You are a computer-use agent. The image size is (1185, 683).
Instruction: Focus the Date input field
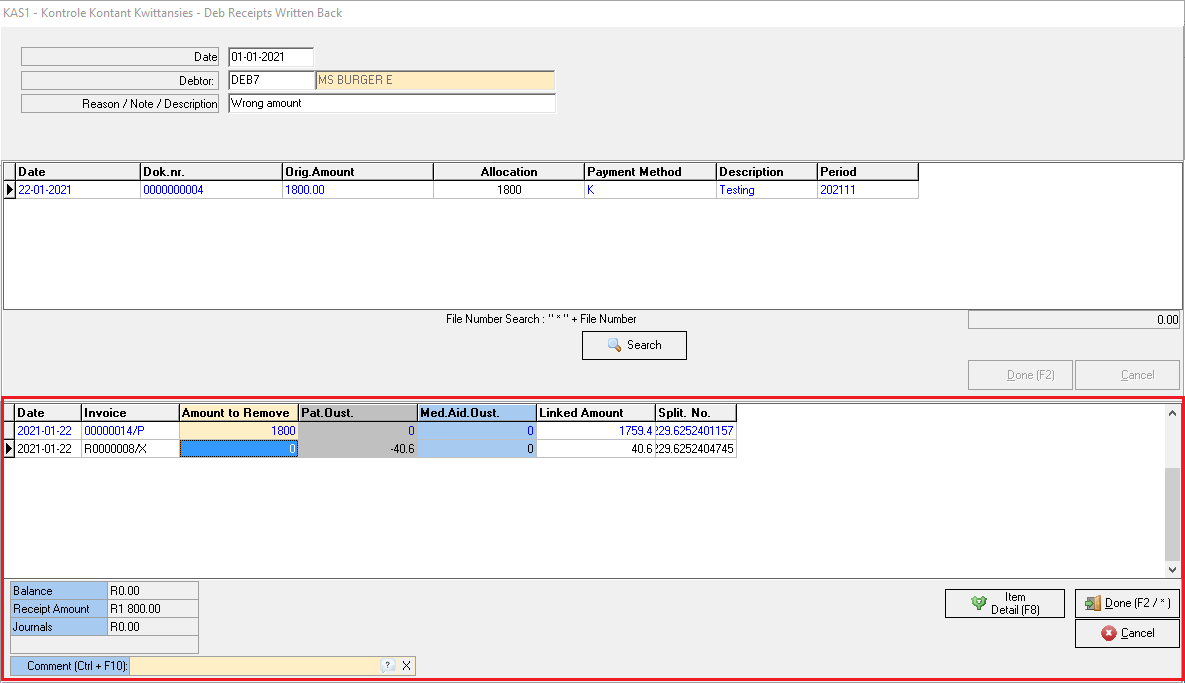point(271,57)
